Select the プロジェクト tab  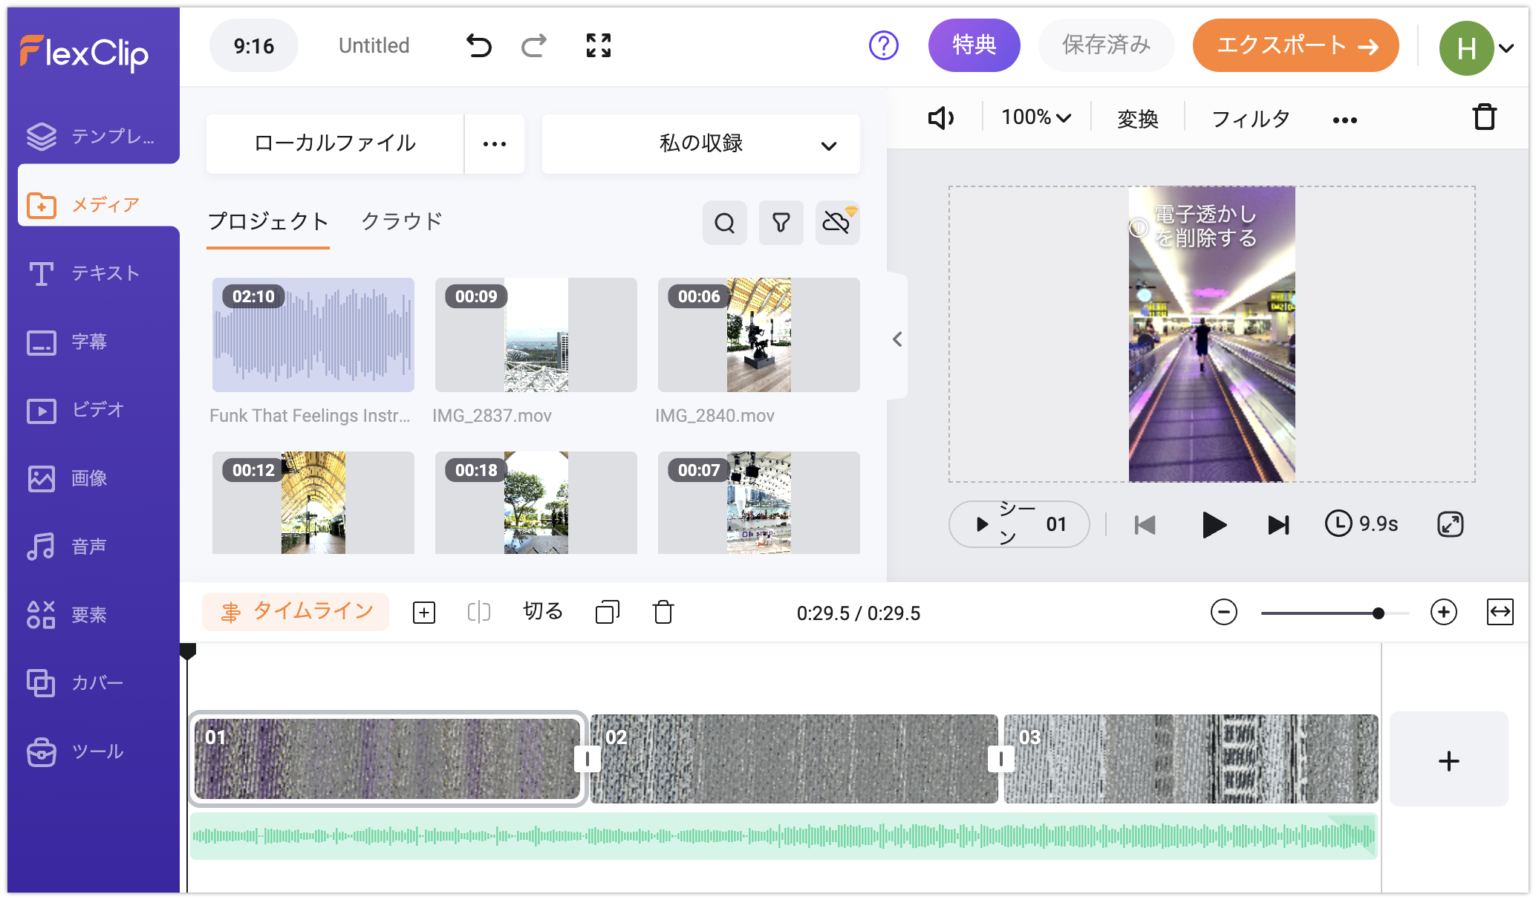(268, 221)
